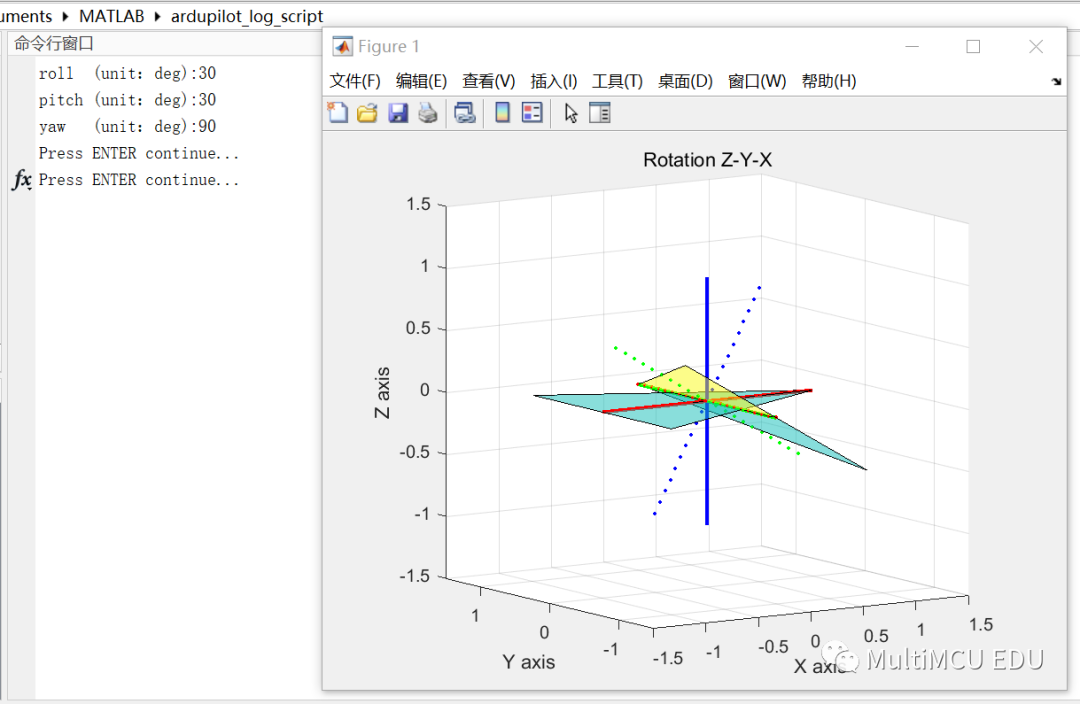Expand the 查看(V) View menu
The image size is (1080, 704).
pos(488,81)
